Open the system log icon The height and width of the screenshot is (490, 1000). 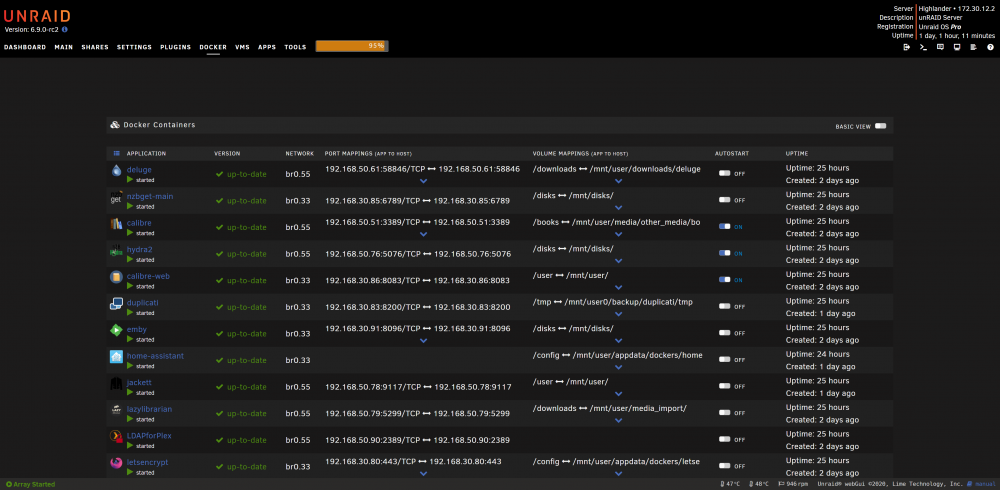point(973,47)
